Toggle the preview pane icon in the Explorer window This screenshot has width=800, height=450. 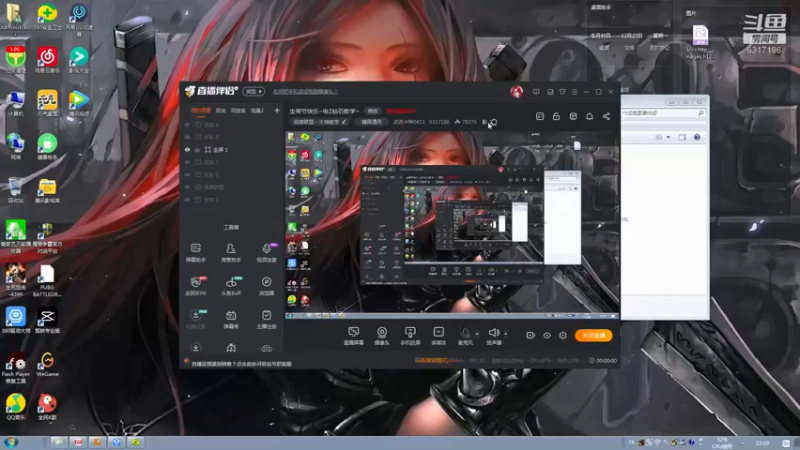682,137
